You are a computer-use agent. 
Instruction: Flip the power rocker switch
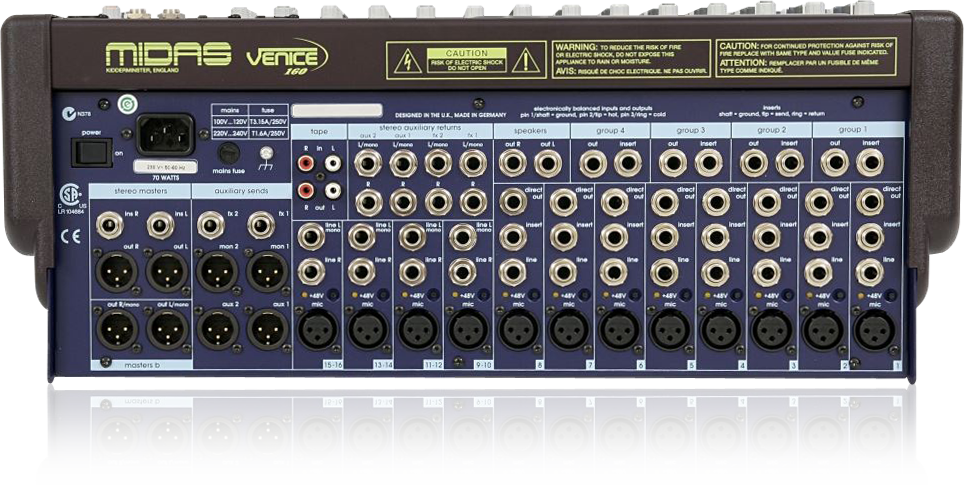click(91, 152)
